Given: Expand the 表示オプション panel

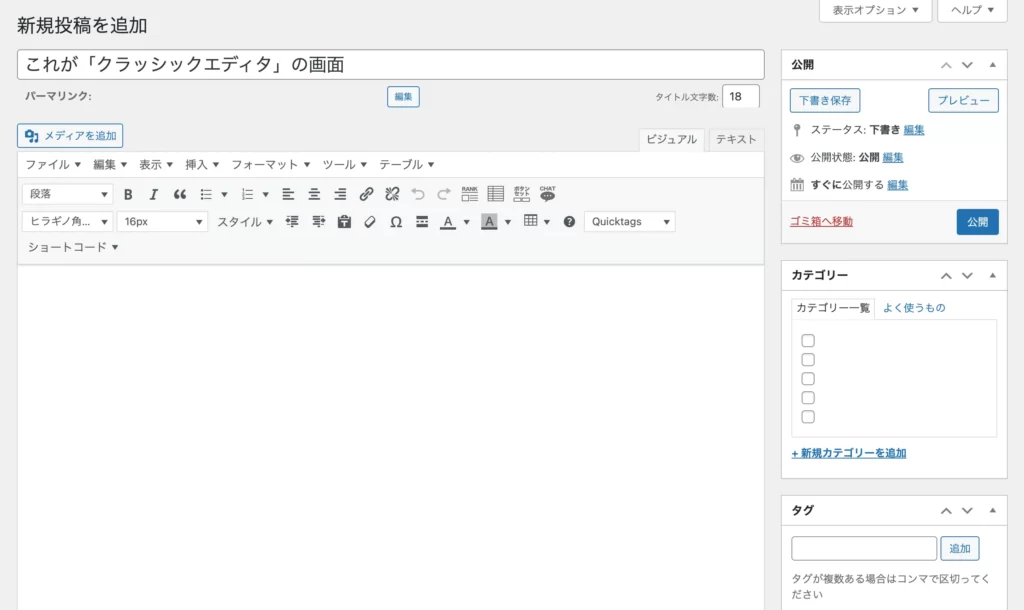Looking at the screenshot, I should tap(875, 10).
